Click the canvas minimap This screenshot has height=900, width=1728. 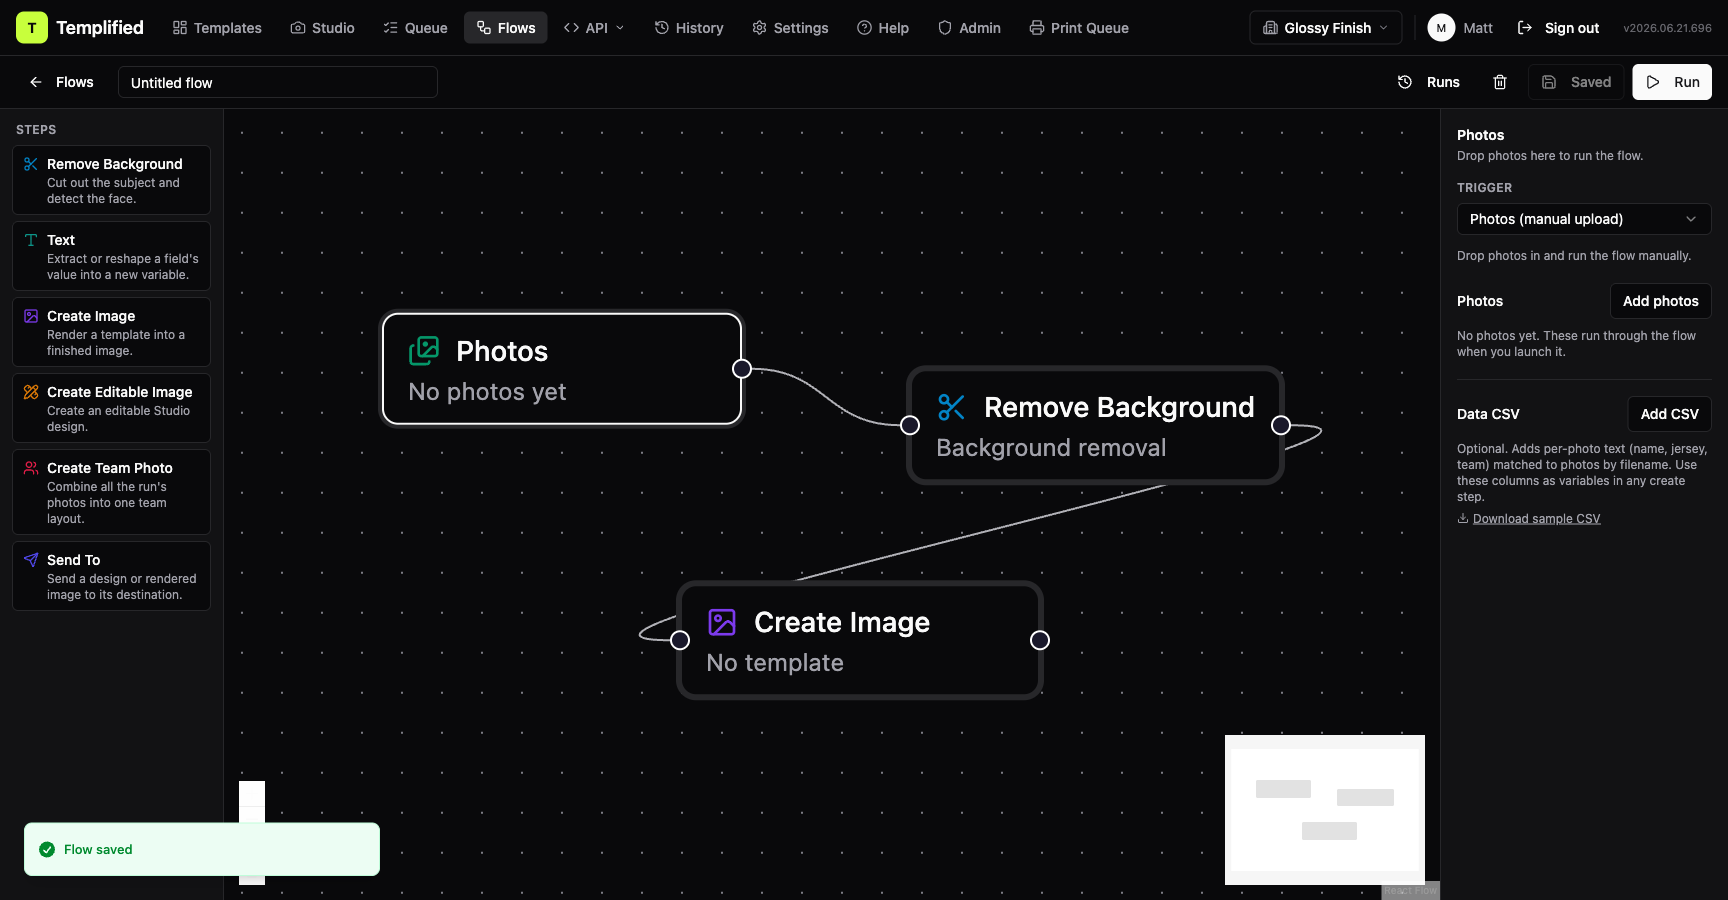click(x=1325, y=810)
